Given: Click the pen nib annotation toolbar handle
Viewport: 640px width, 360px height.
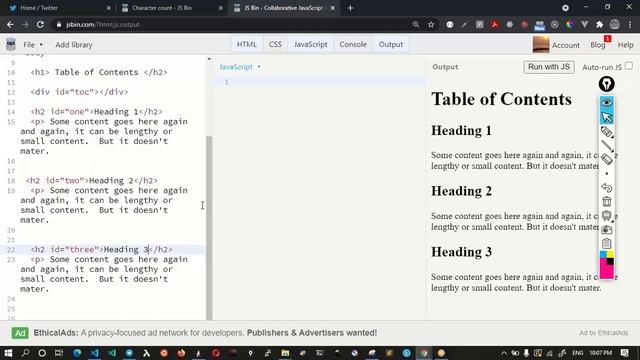Looking at the screenshot, I should pyautogui.click(x=607, y=84).
